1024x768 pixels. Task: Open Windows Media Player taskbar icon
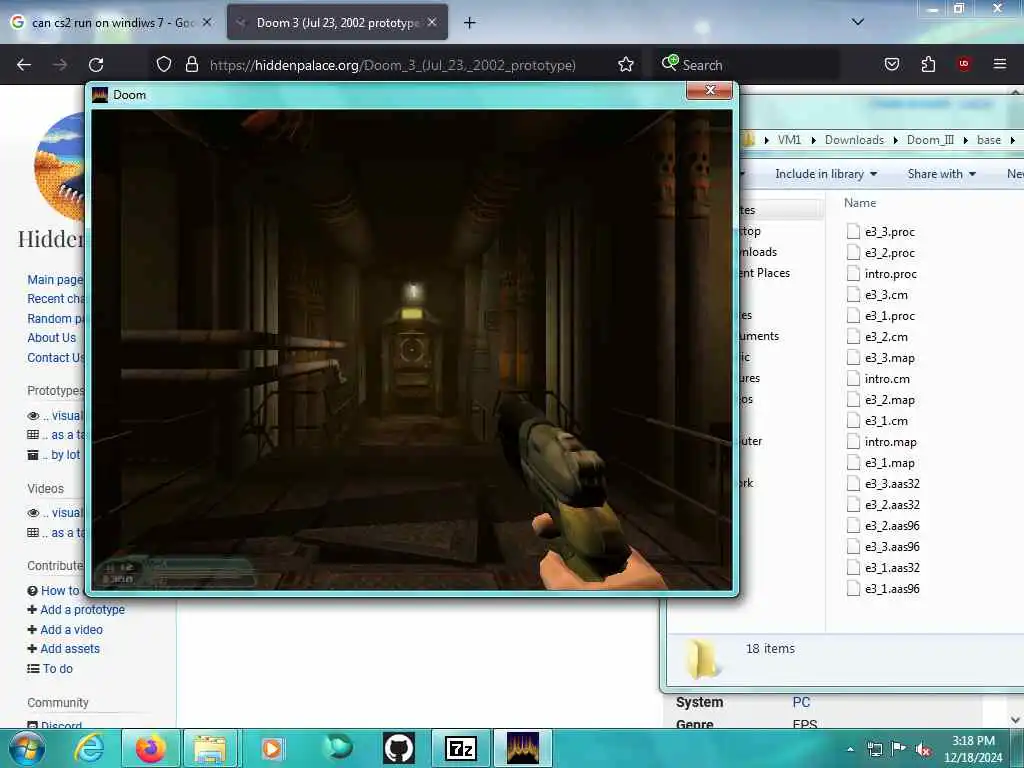(x=272, y=748)
